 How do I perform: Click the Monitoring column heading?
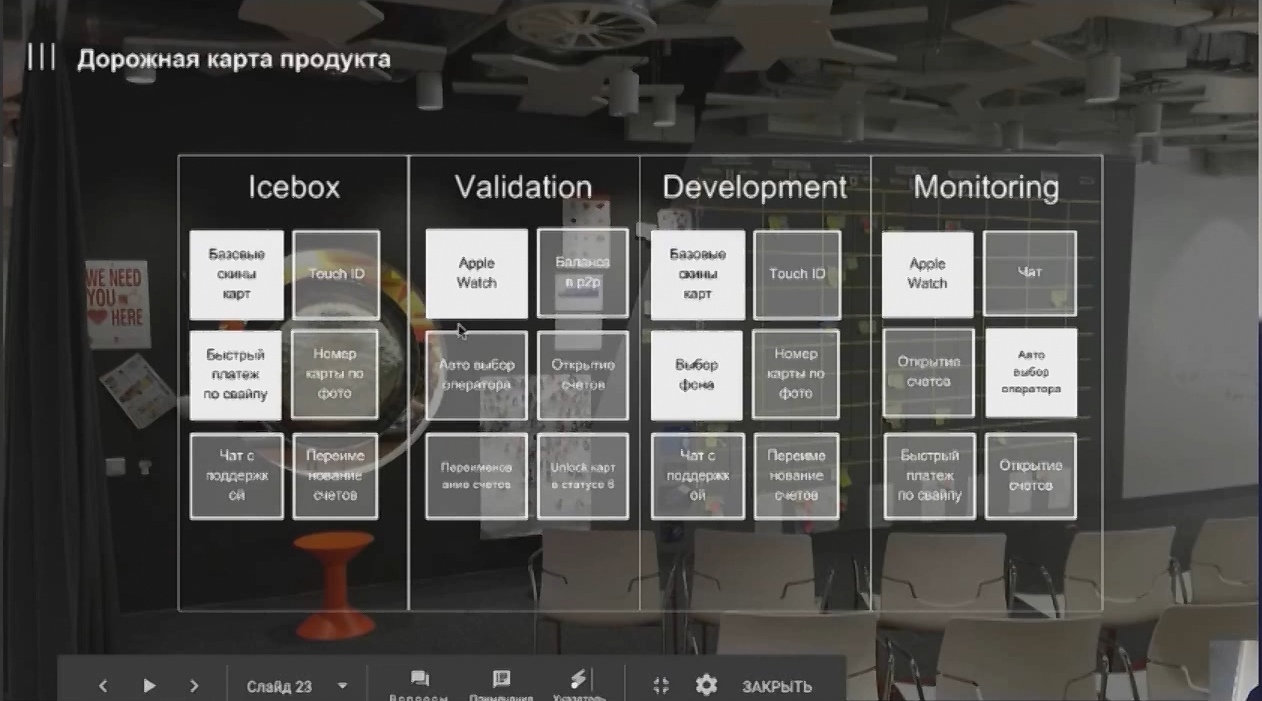(986, 187)
